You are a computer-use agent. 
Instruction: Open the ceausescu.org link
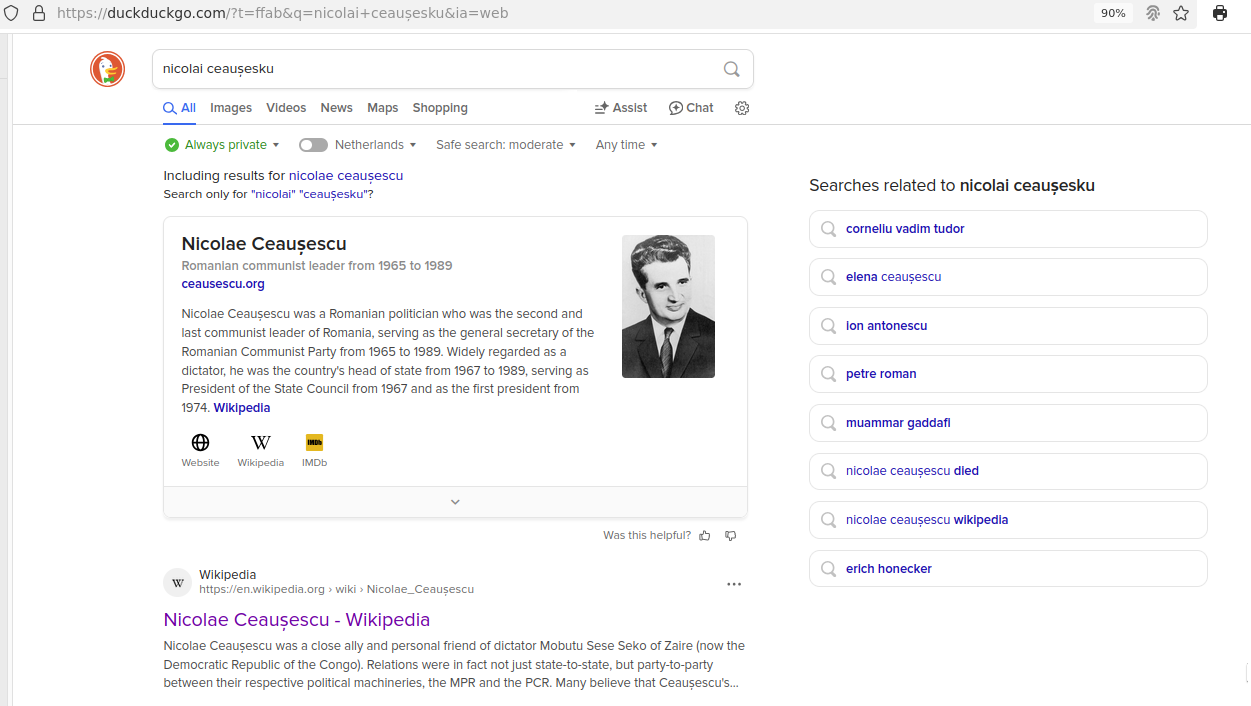223,284
